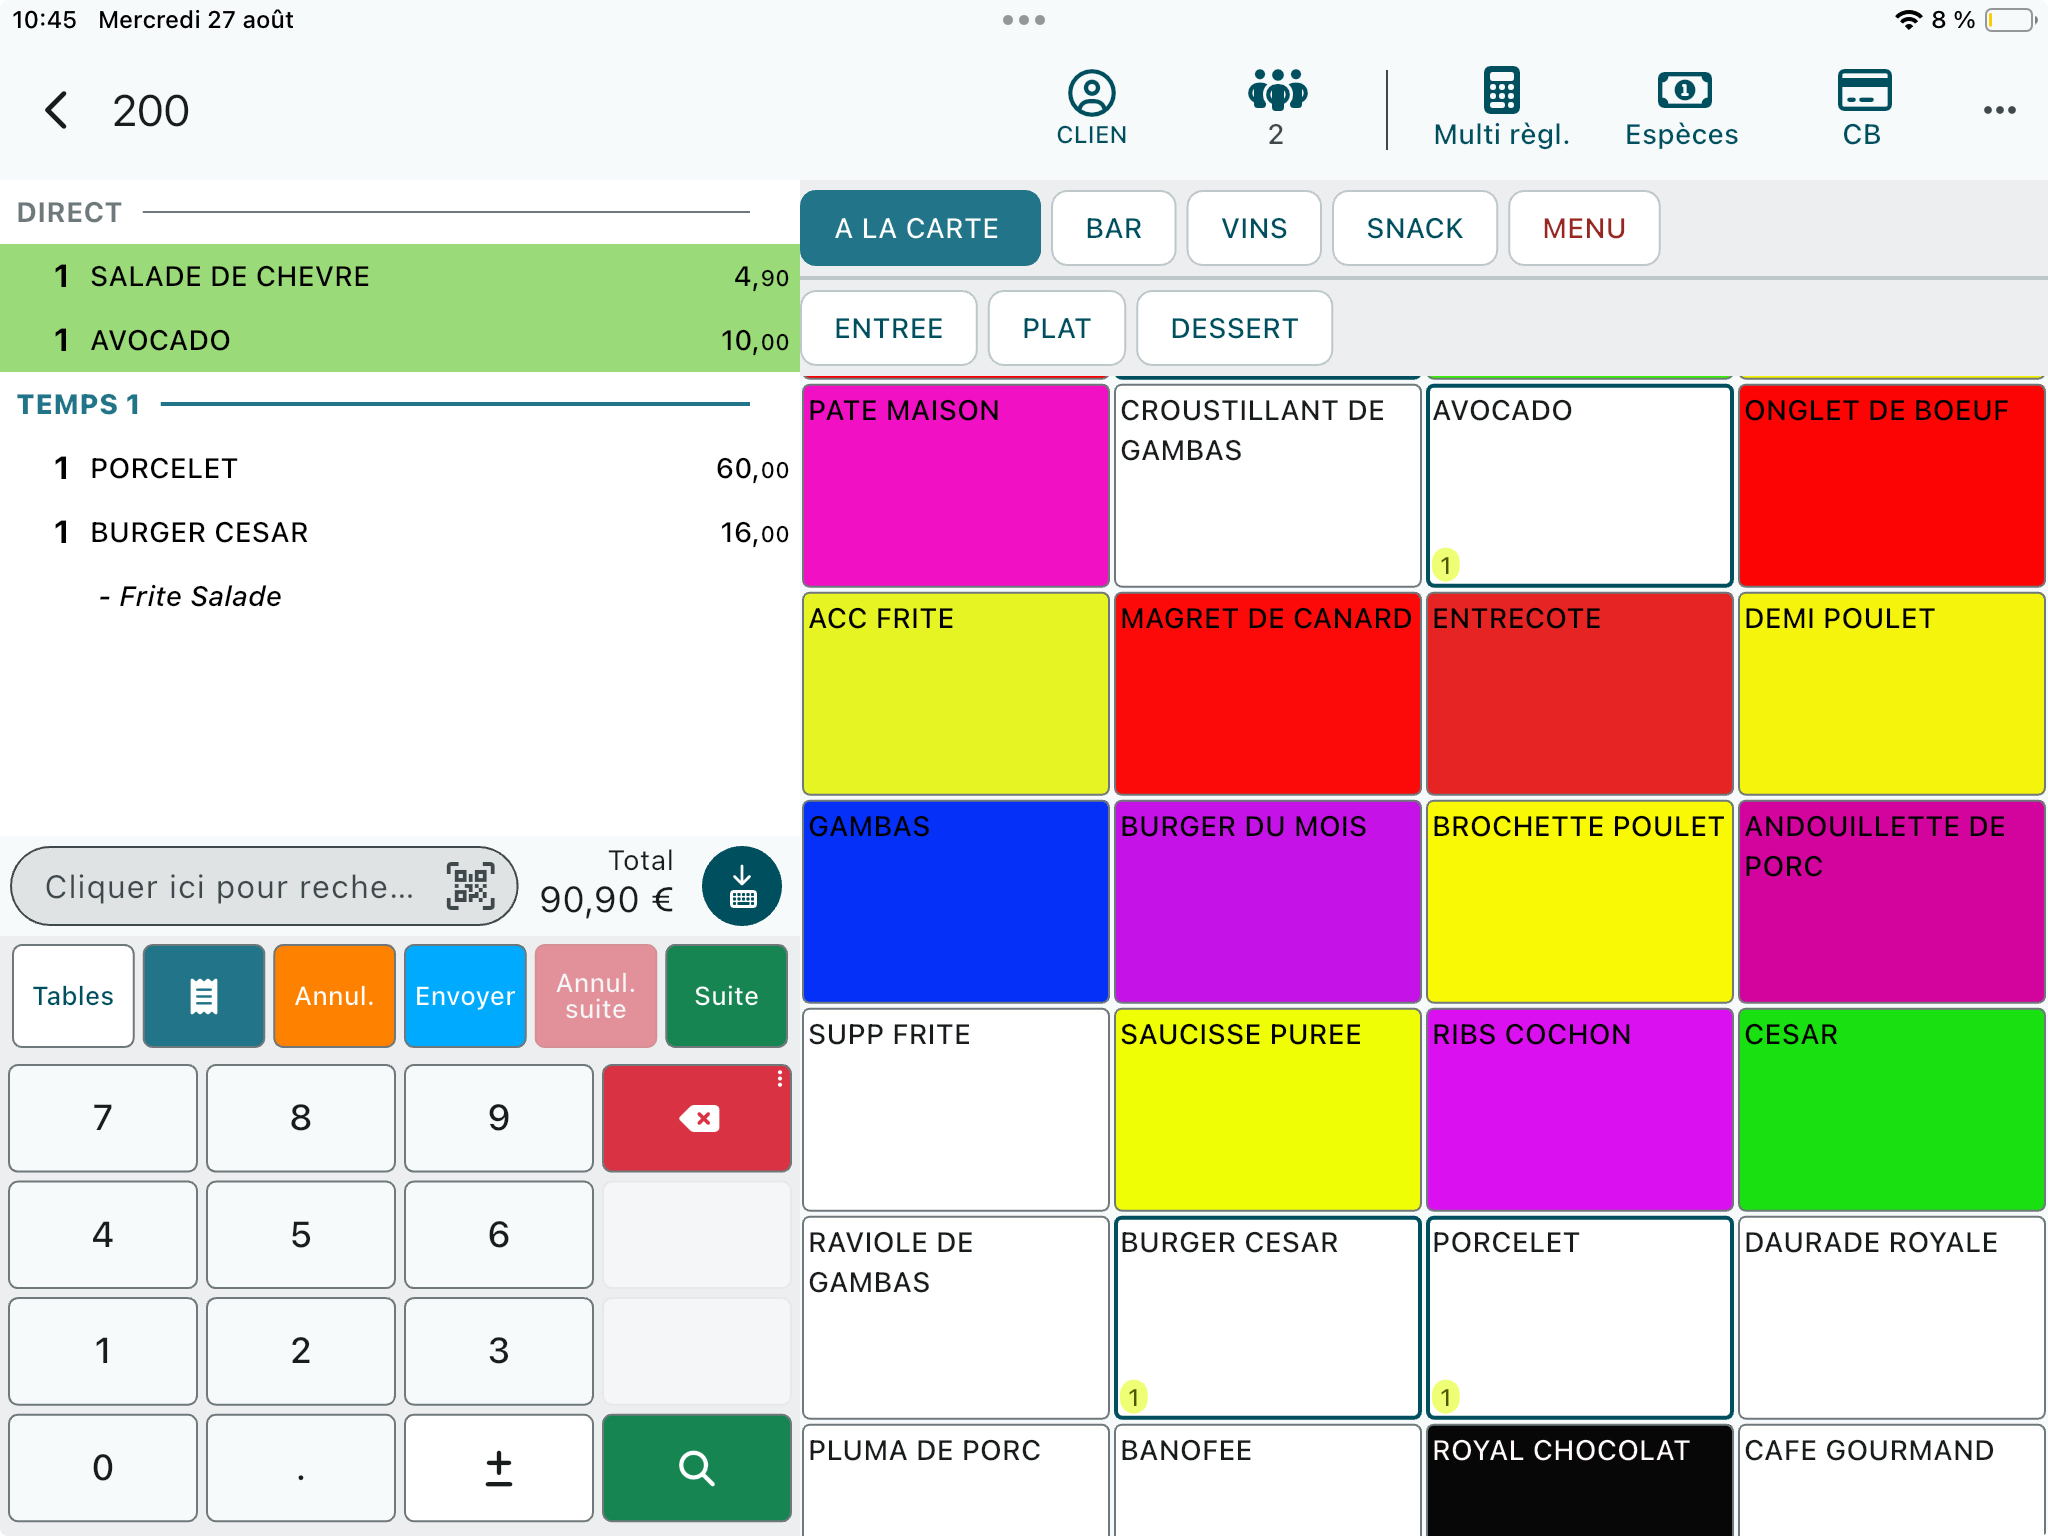The width and height of the screenshot is (2048, 1536).
Task: Open the receipt ticket button
Action: 204,996
